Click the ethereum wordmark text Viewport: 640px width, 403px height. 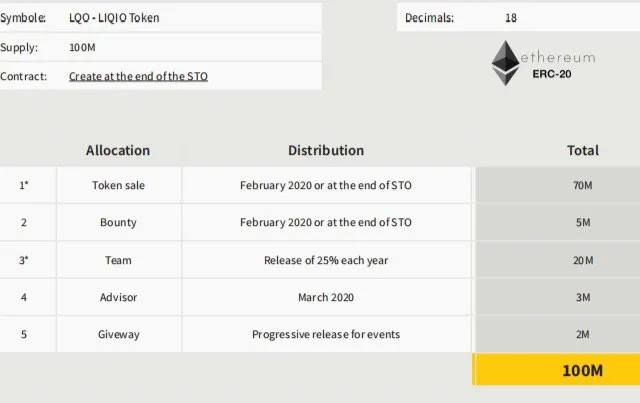pyautogui.click(x=558, y=58)
